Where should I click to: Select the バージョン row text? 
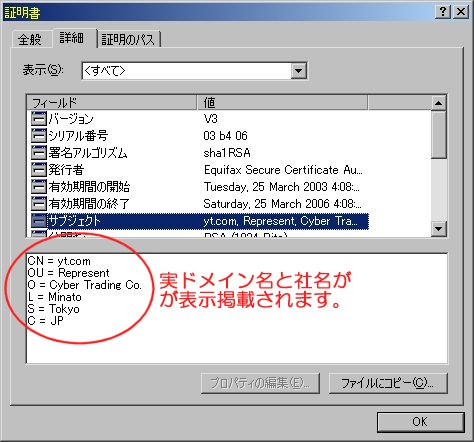71,119
